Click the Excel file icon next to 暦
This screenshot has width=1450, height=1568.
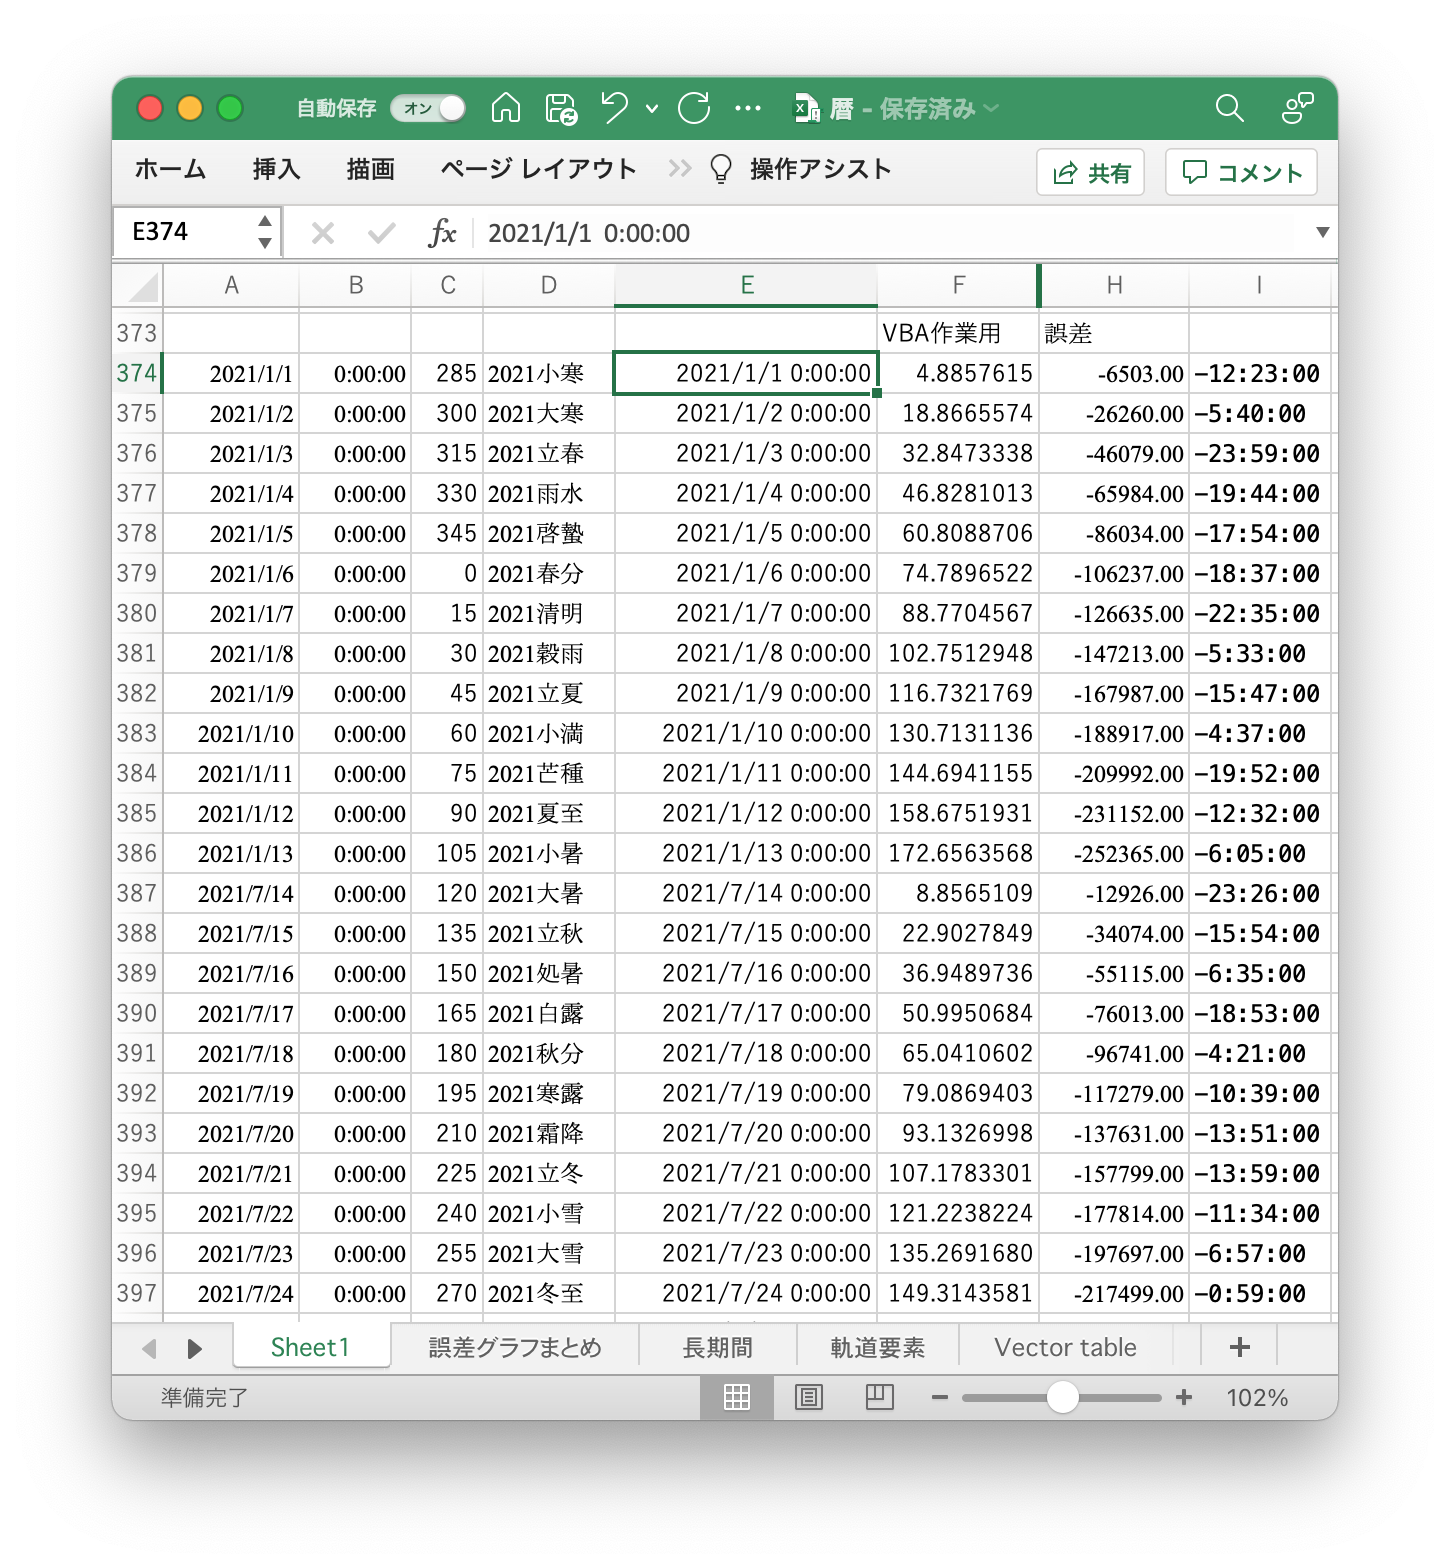pos(807,108)
